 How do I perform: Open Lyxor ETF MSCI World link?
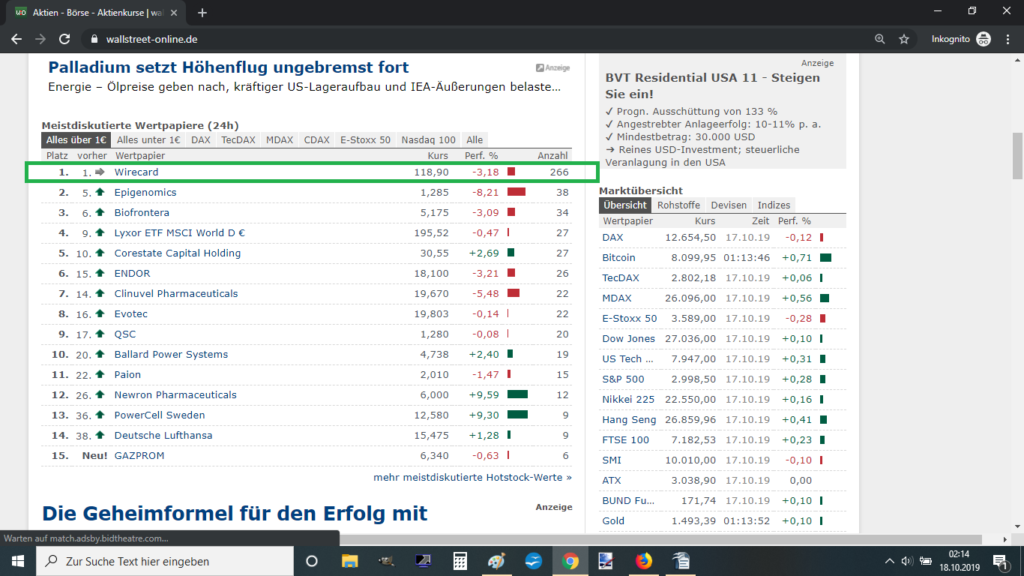[x=180, y=233]
